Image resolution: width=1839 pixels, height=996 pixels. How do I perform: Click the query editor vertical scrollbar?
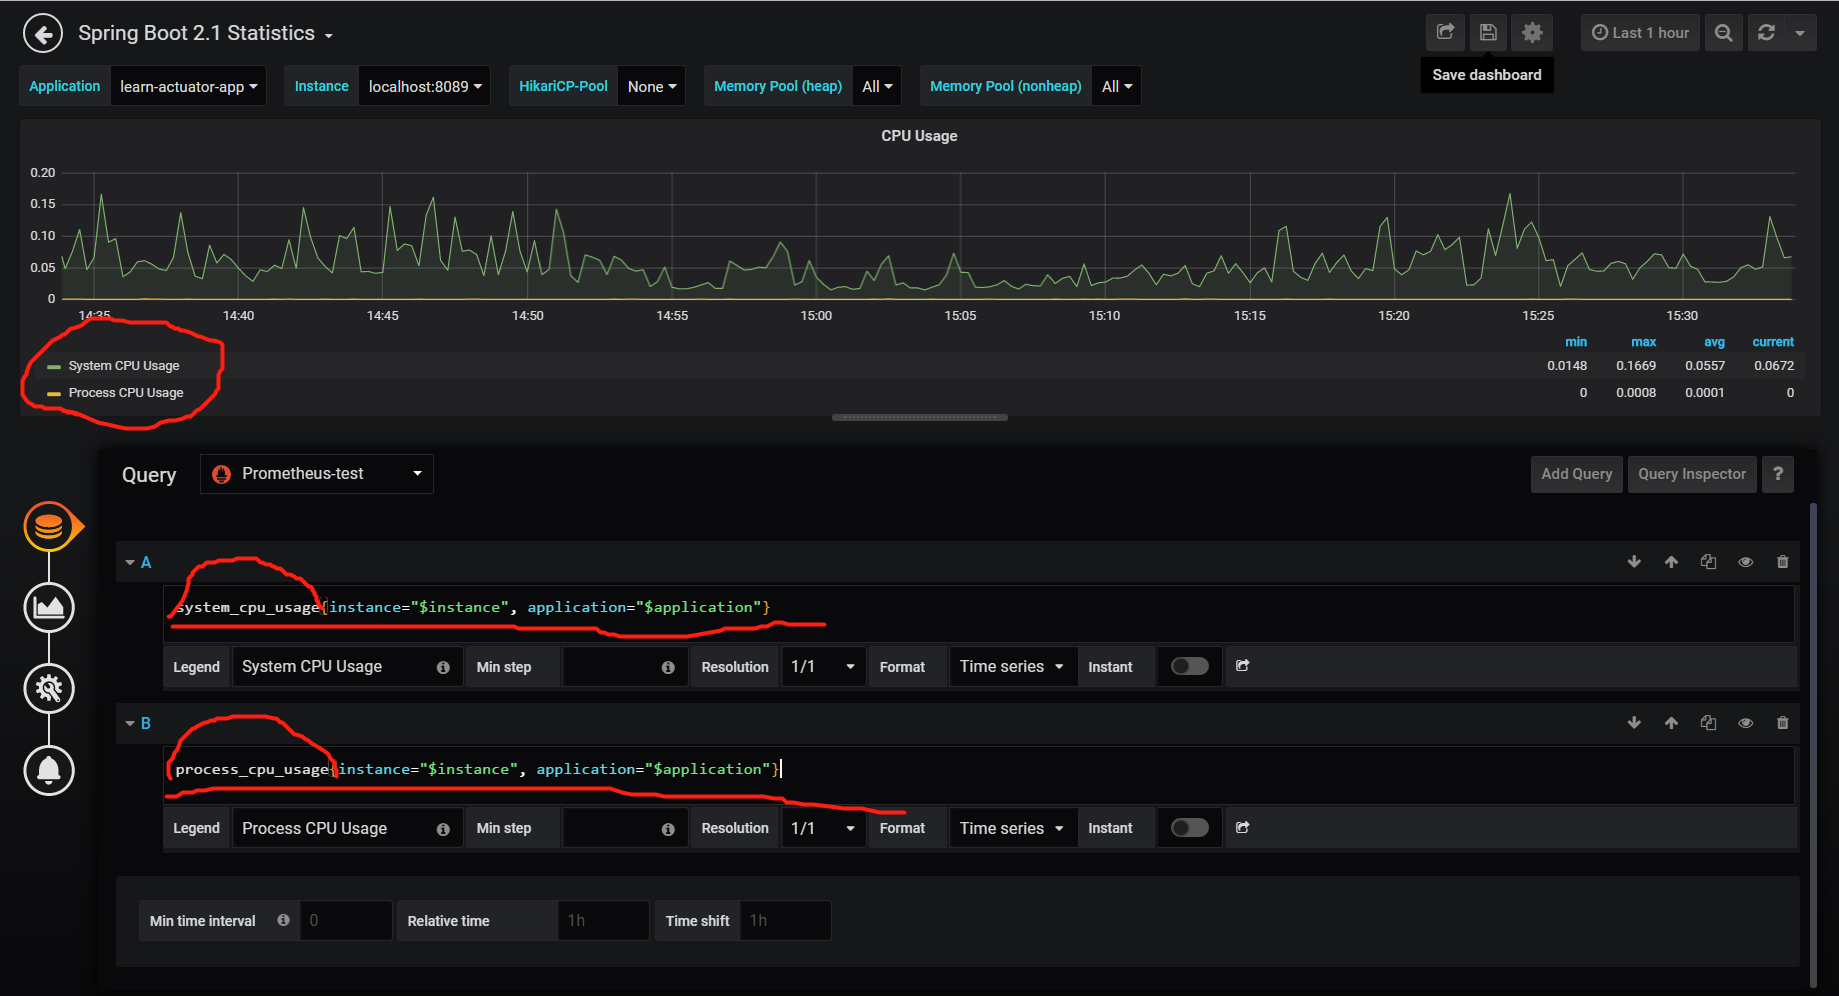[1813, 745]
